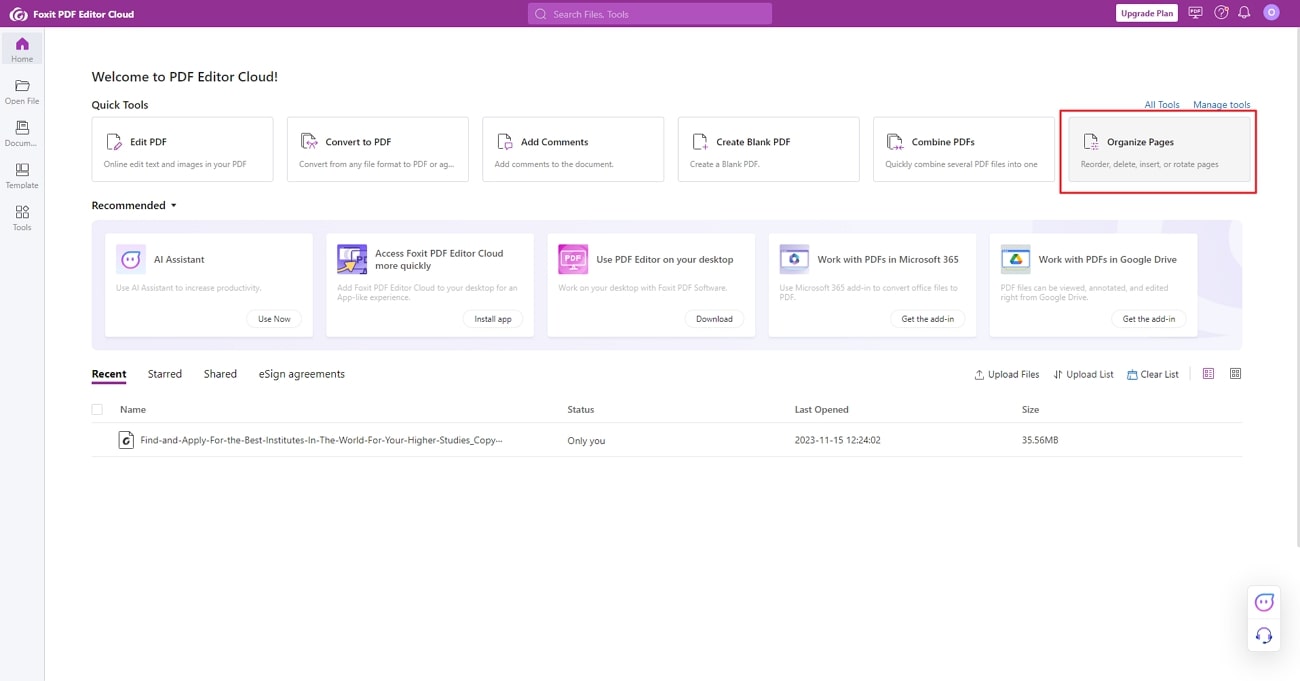Open the floating AI assistant chat icon

(x=1264, y=602)
